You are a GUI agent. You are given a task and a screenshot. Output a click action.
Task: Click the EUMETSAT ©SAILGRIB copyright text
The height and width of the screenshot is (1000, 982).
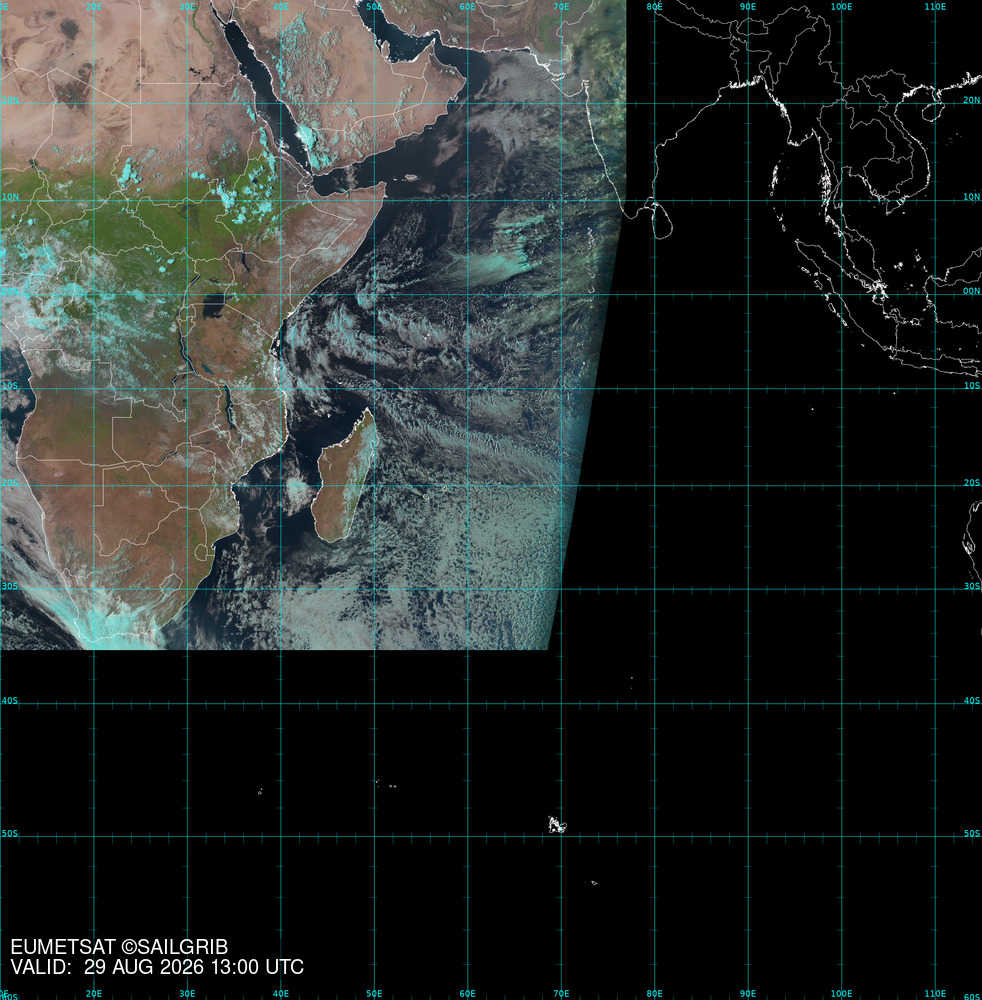[x=119, y=947]
